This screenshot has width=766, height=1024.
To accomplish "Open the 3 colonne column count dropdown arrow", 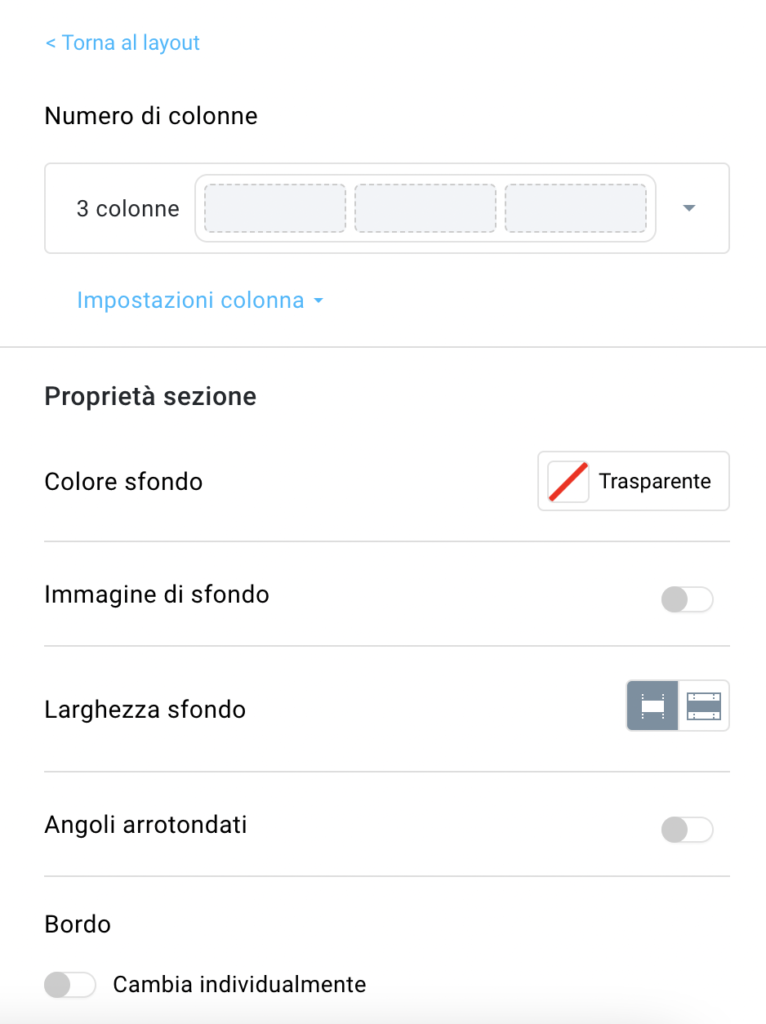I will coord(689,208).
